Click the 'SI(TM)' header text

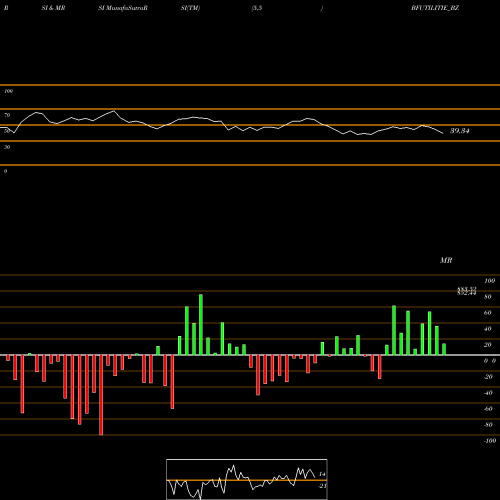(190, 8)
